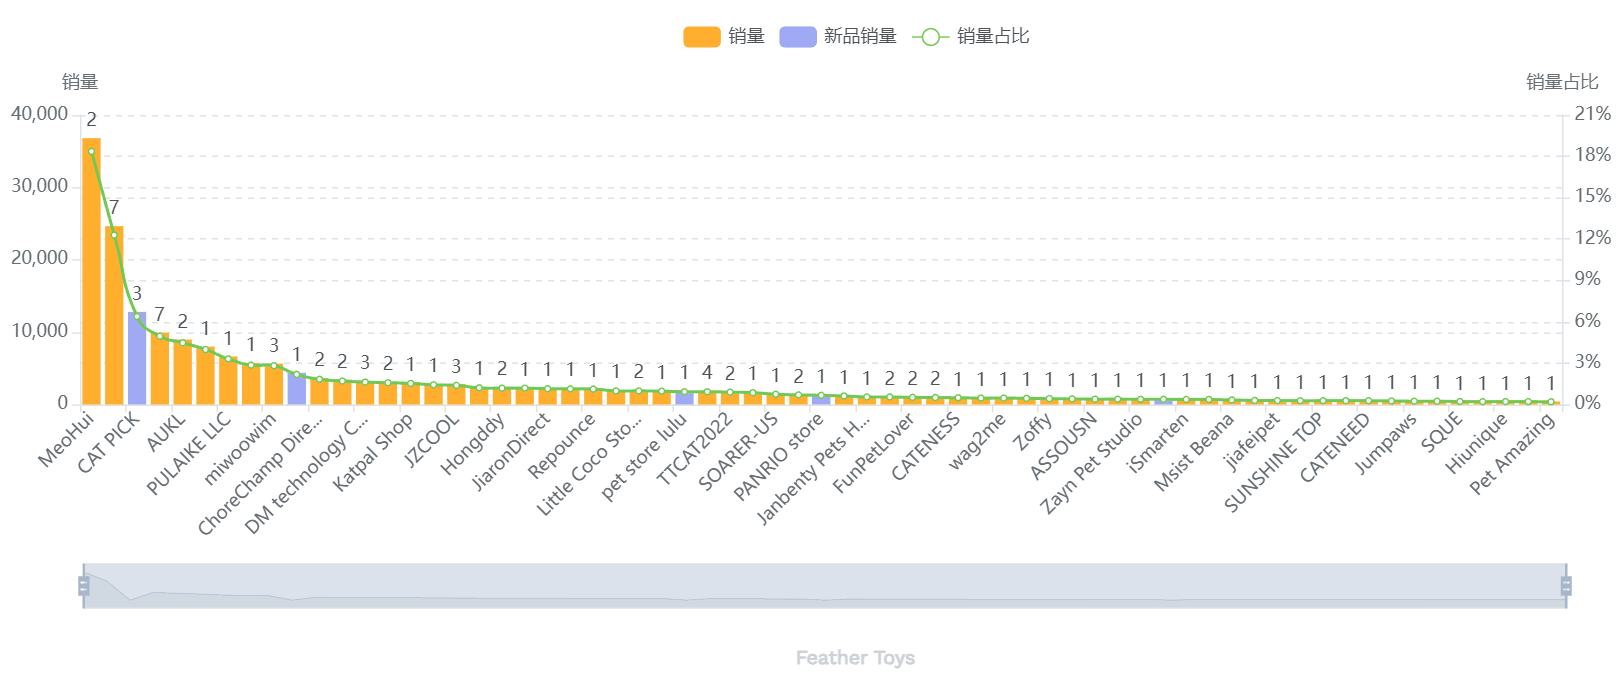Click the Zayn Pet Studio axis label
Image resolution: width=1619 pixels, height=675 pixels.
click(1092, 464)
